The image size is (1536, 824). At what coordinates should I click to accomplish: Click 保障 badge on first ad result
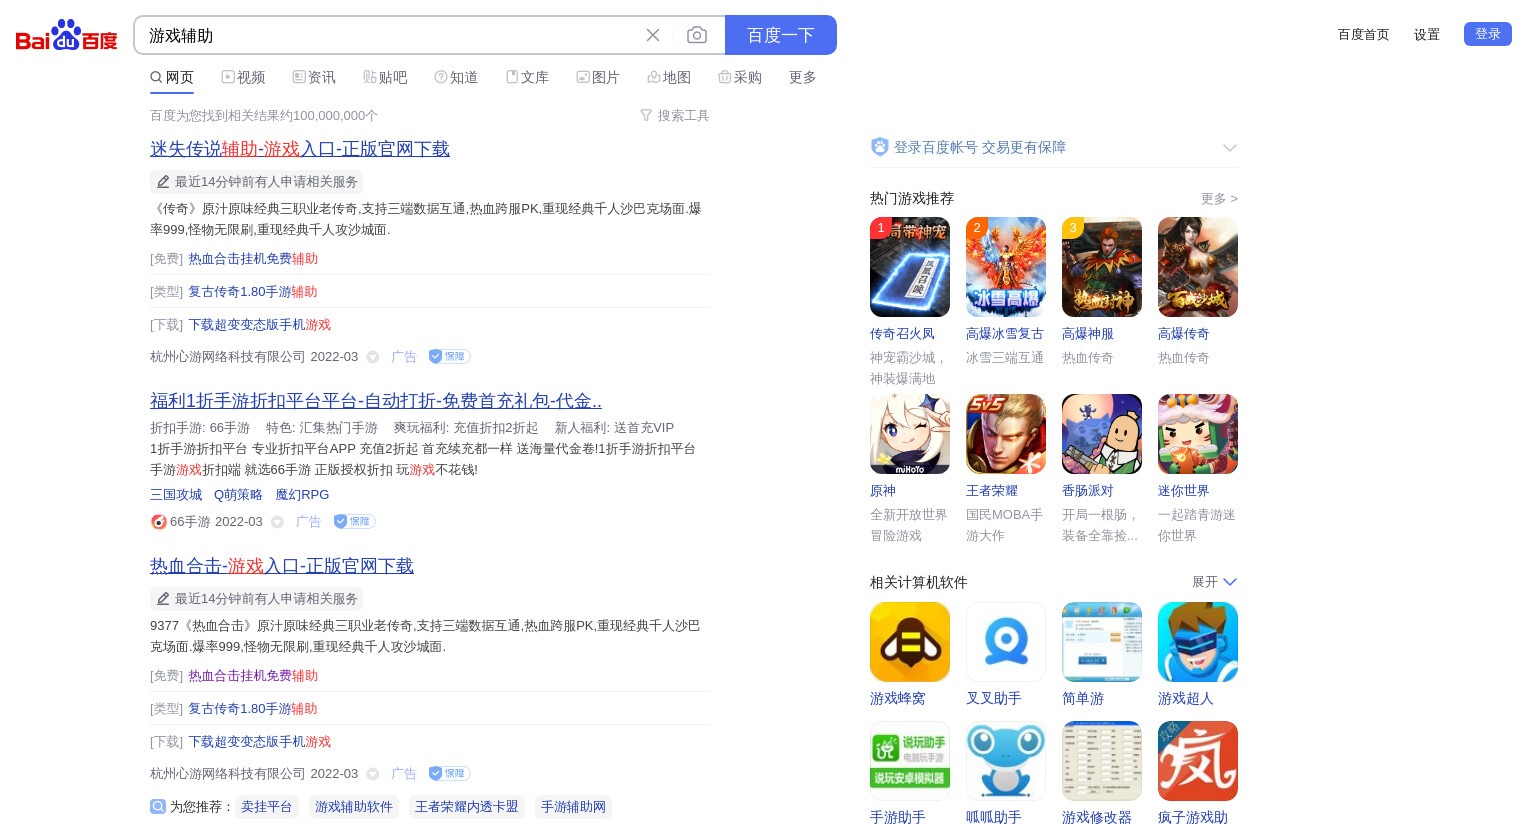pos(449,357)
